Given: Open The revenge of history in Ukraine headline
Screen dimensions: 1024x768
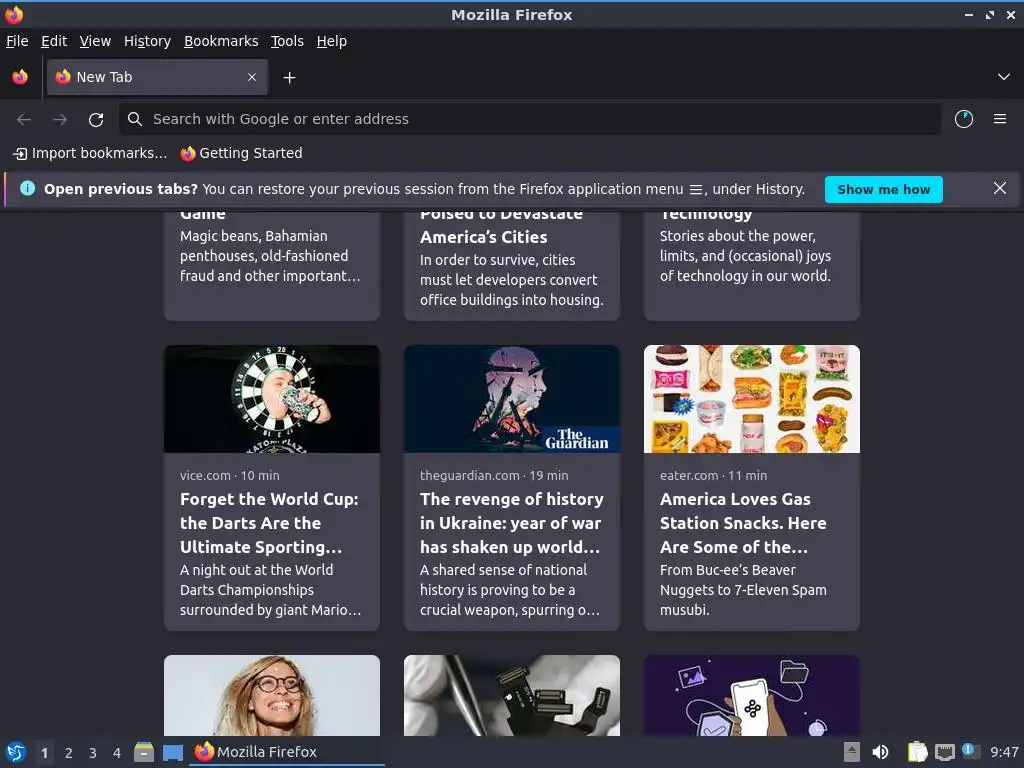Looking at the screenshot, I should [511, 523].
